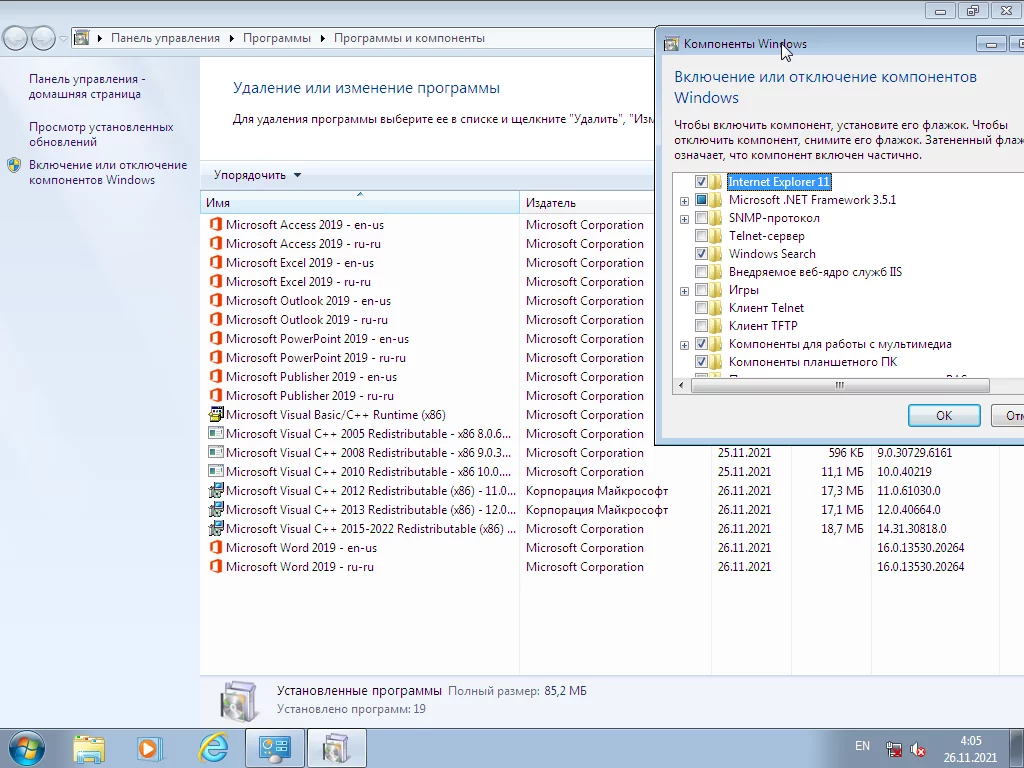
Task: Open breadcrumb arrow after Программы
Action: [x=322, y=38]
